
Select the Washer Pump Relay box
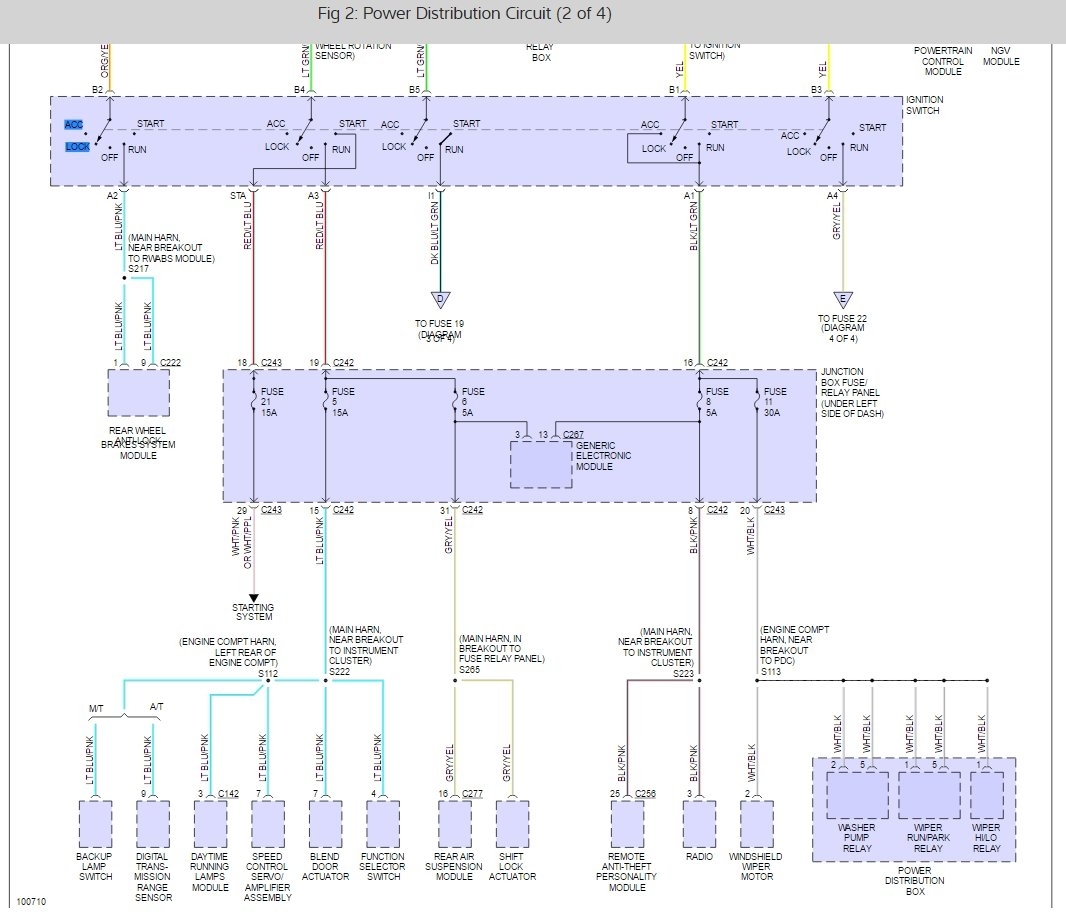point(857,795)
